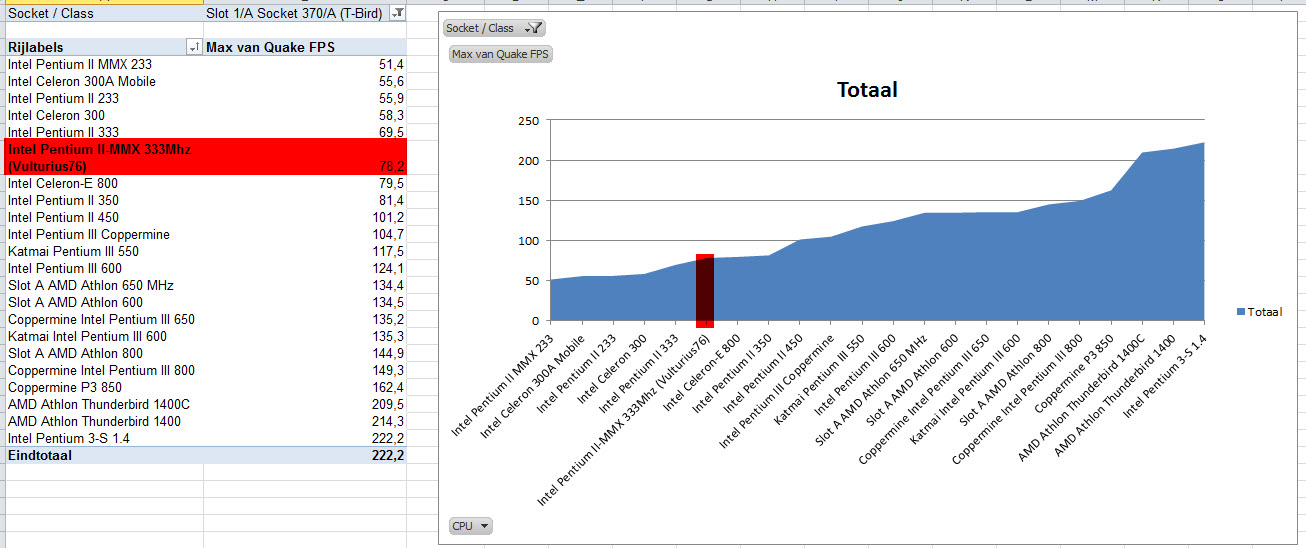Select the Intel Pentium III Coppermine row
Screen dimensions: 1306x548
[x=205, y=234]
